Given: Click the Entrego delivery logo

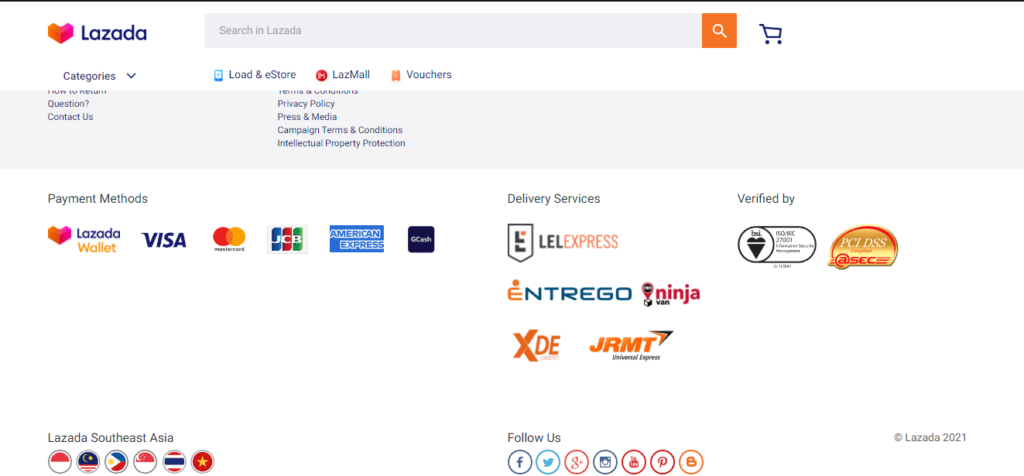Looking at the screenshot, I should [569, 293].
